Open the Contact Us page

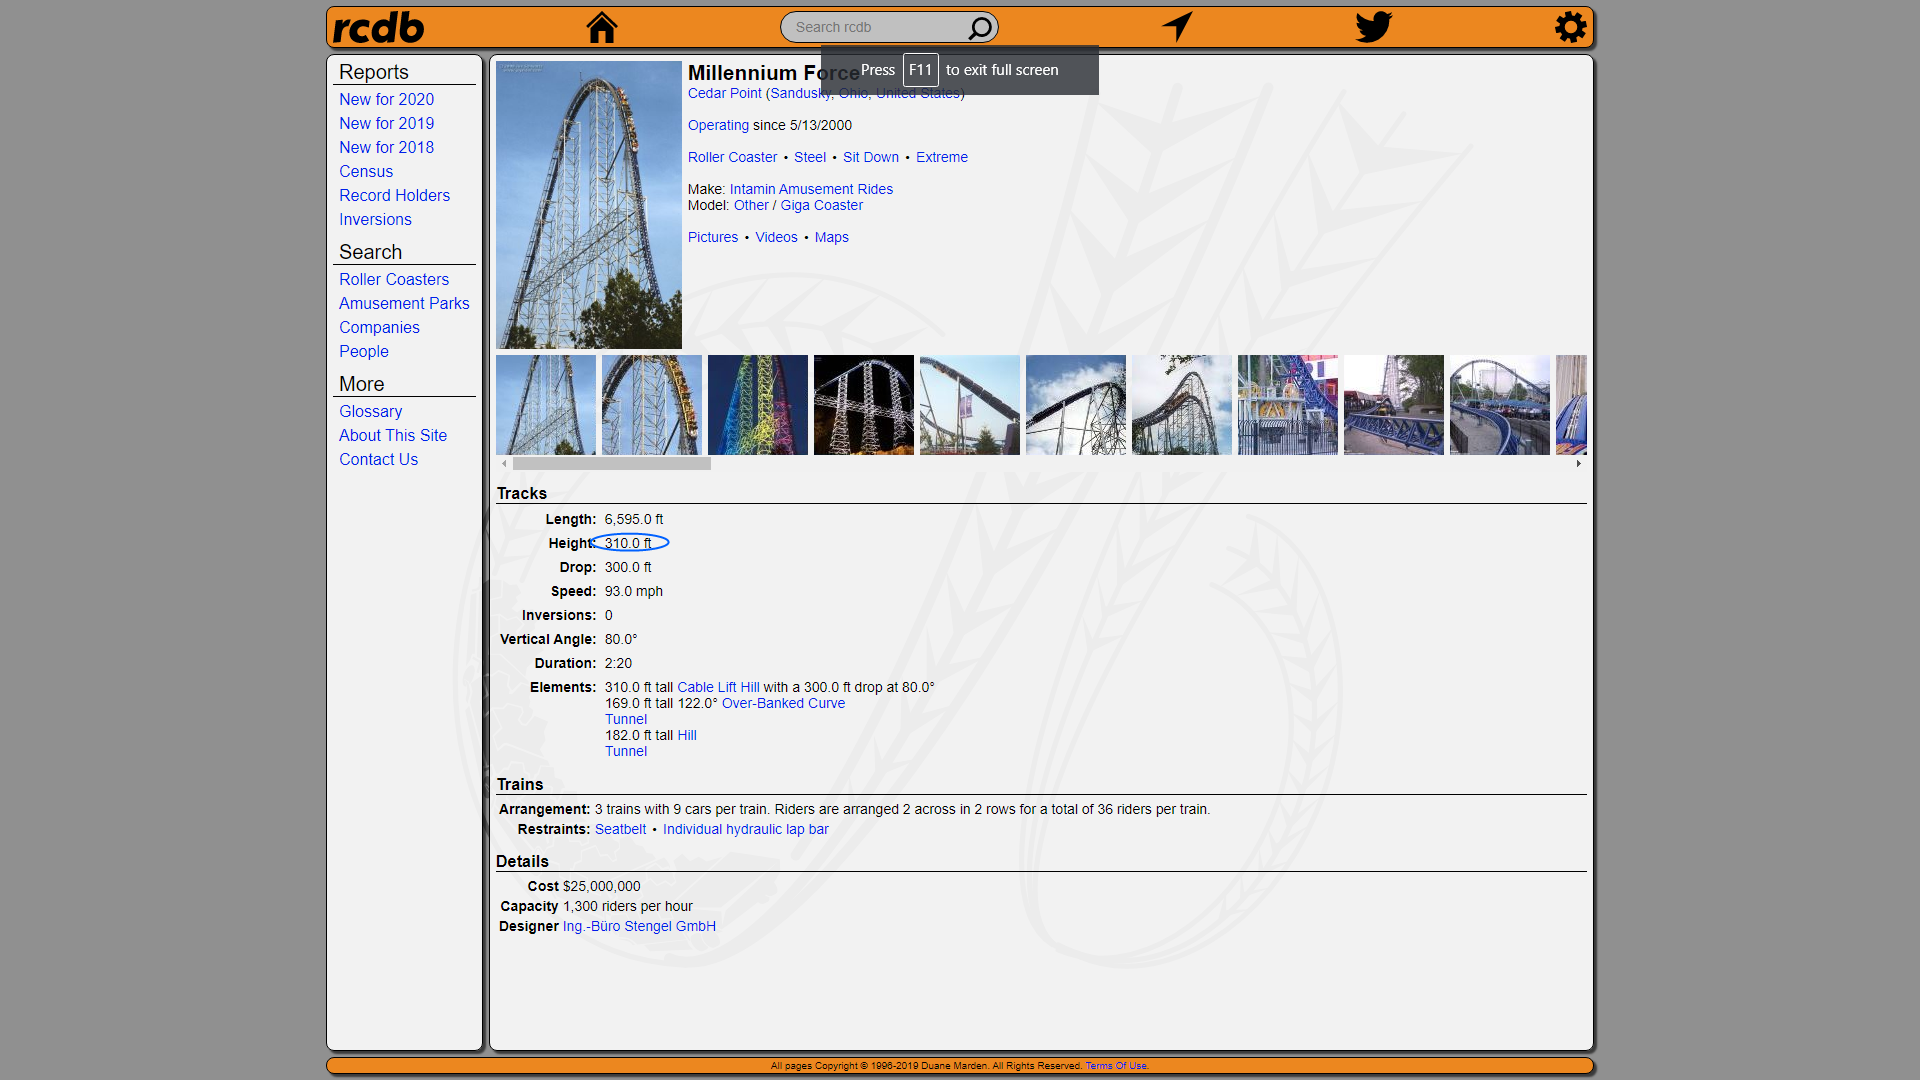click(378, 459)
